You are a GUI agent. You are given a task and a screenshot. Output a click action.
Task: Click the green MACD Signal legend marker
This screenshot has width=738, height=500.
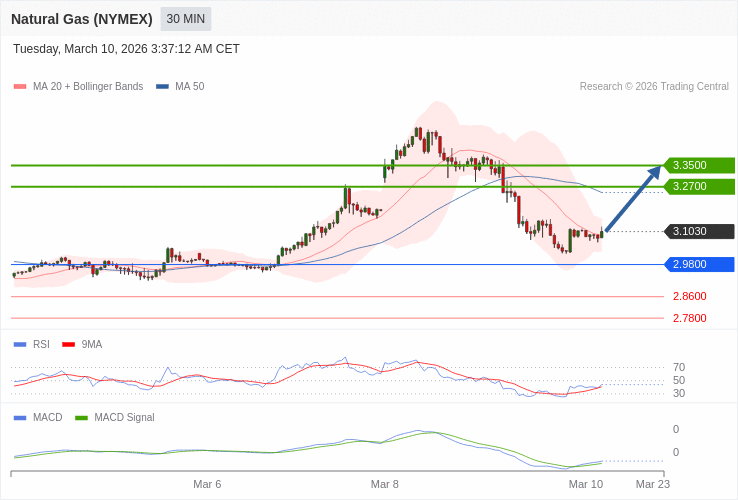pos(81,418)
